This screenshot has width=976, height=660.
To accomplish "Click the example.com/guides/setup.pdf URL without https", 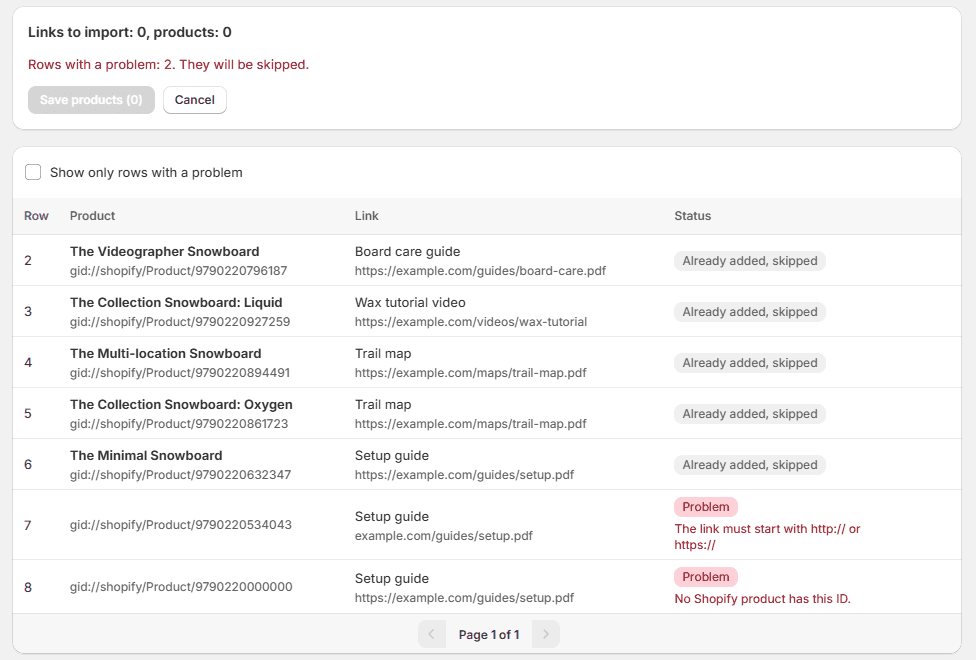I will point(444,536).
